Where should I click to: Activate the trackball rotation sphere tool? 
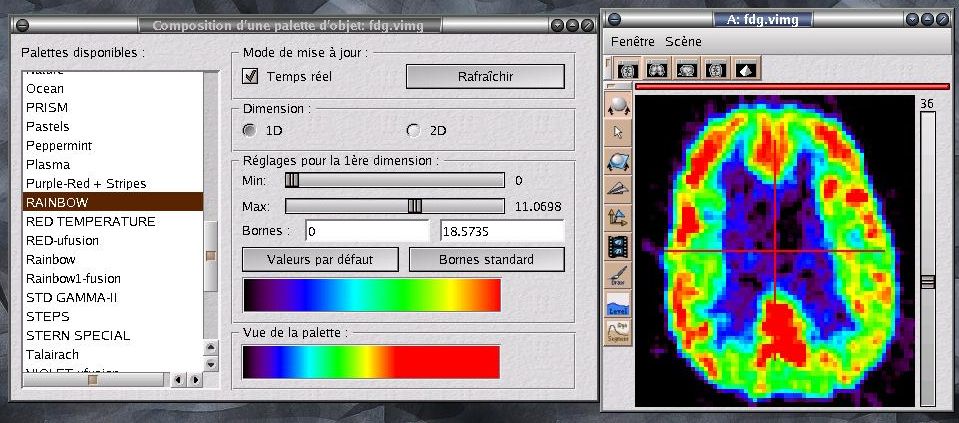(x=617, y=103)
